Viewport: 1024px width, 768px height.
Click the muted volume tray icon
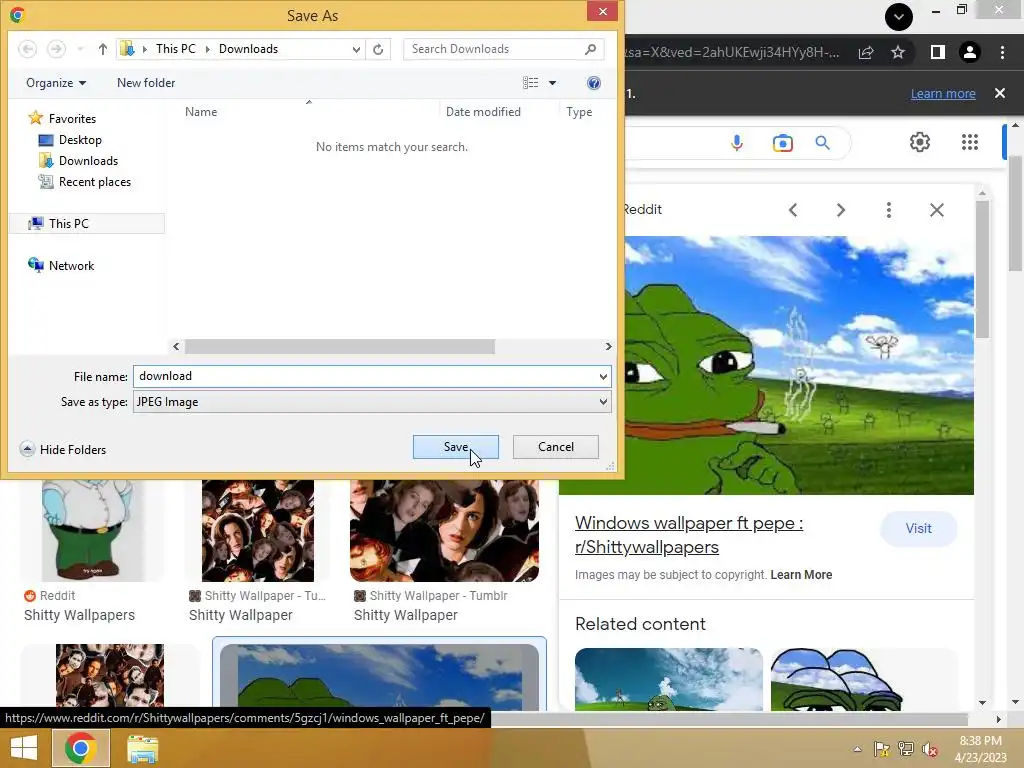tap(930, 749)
